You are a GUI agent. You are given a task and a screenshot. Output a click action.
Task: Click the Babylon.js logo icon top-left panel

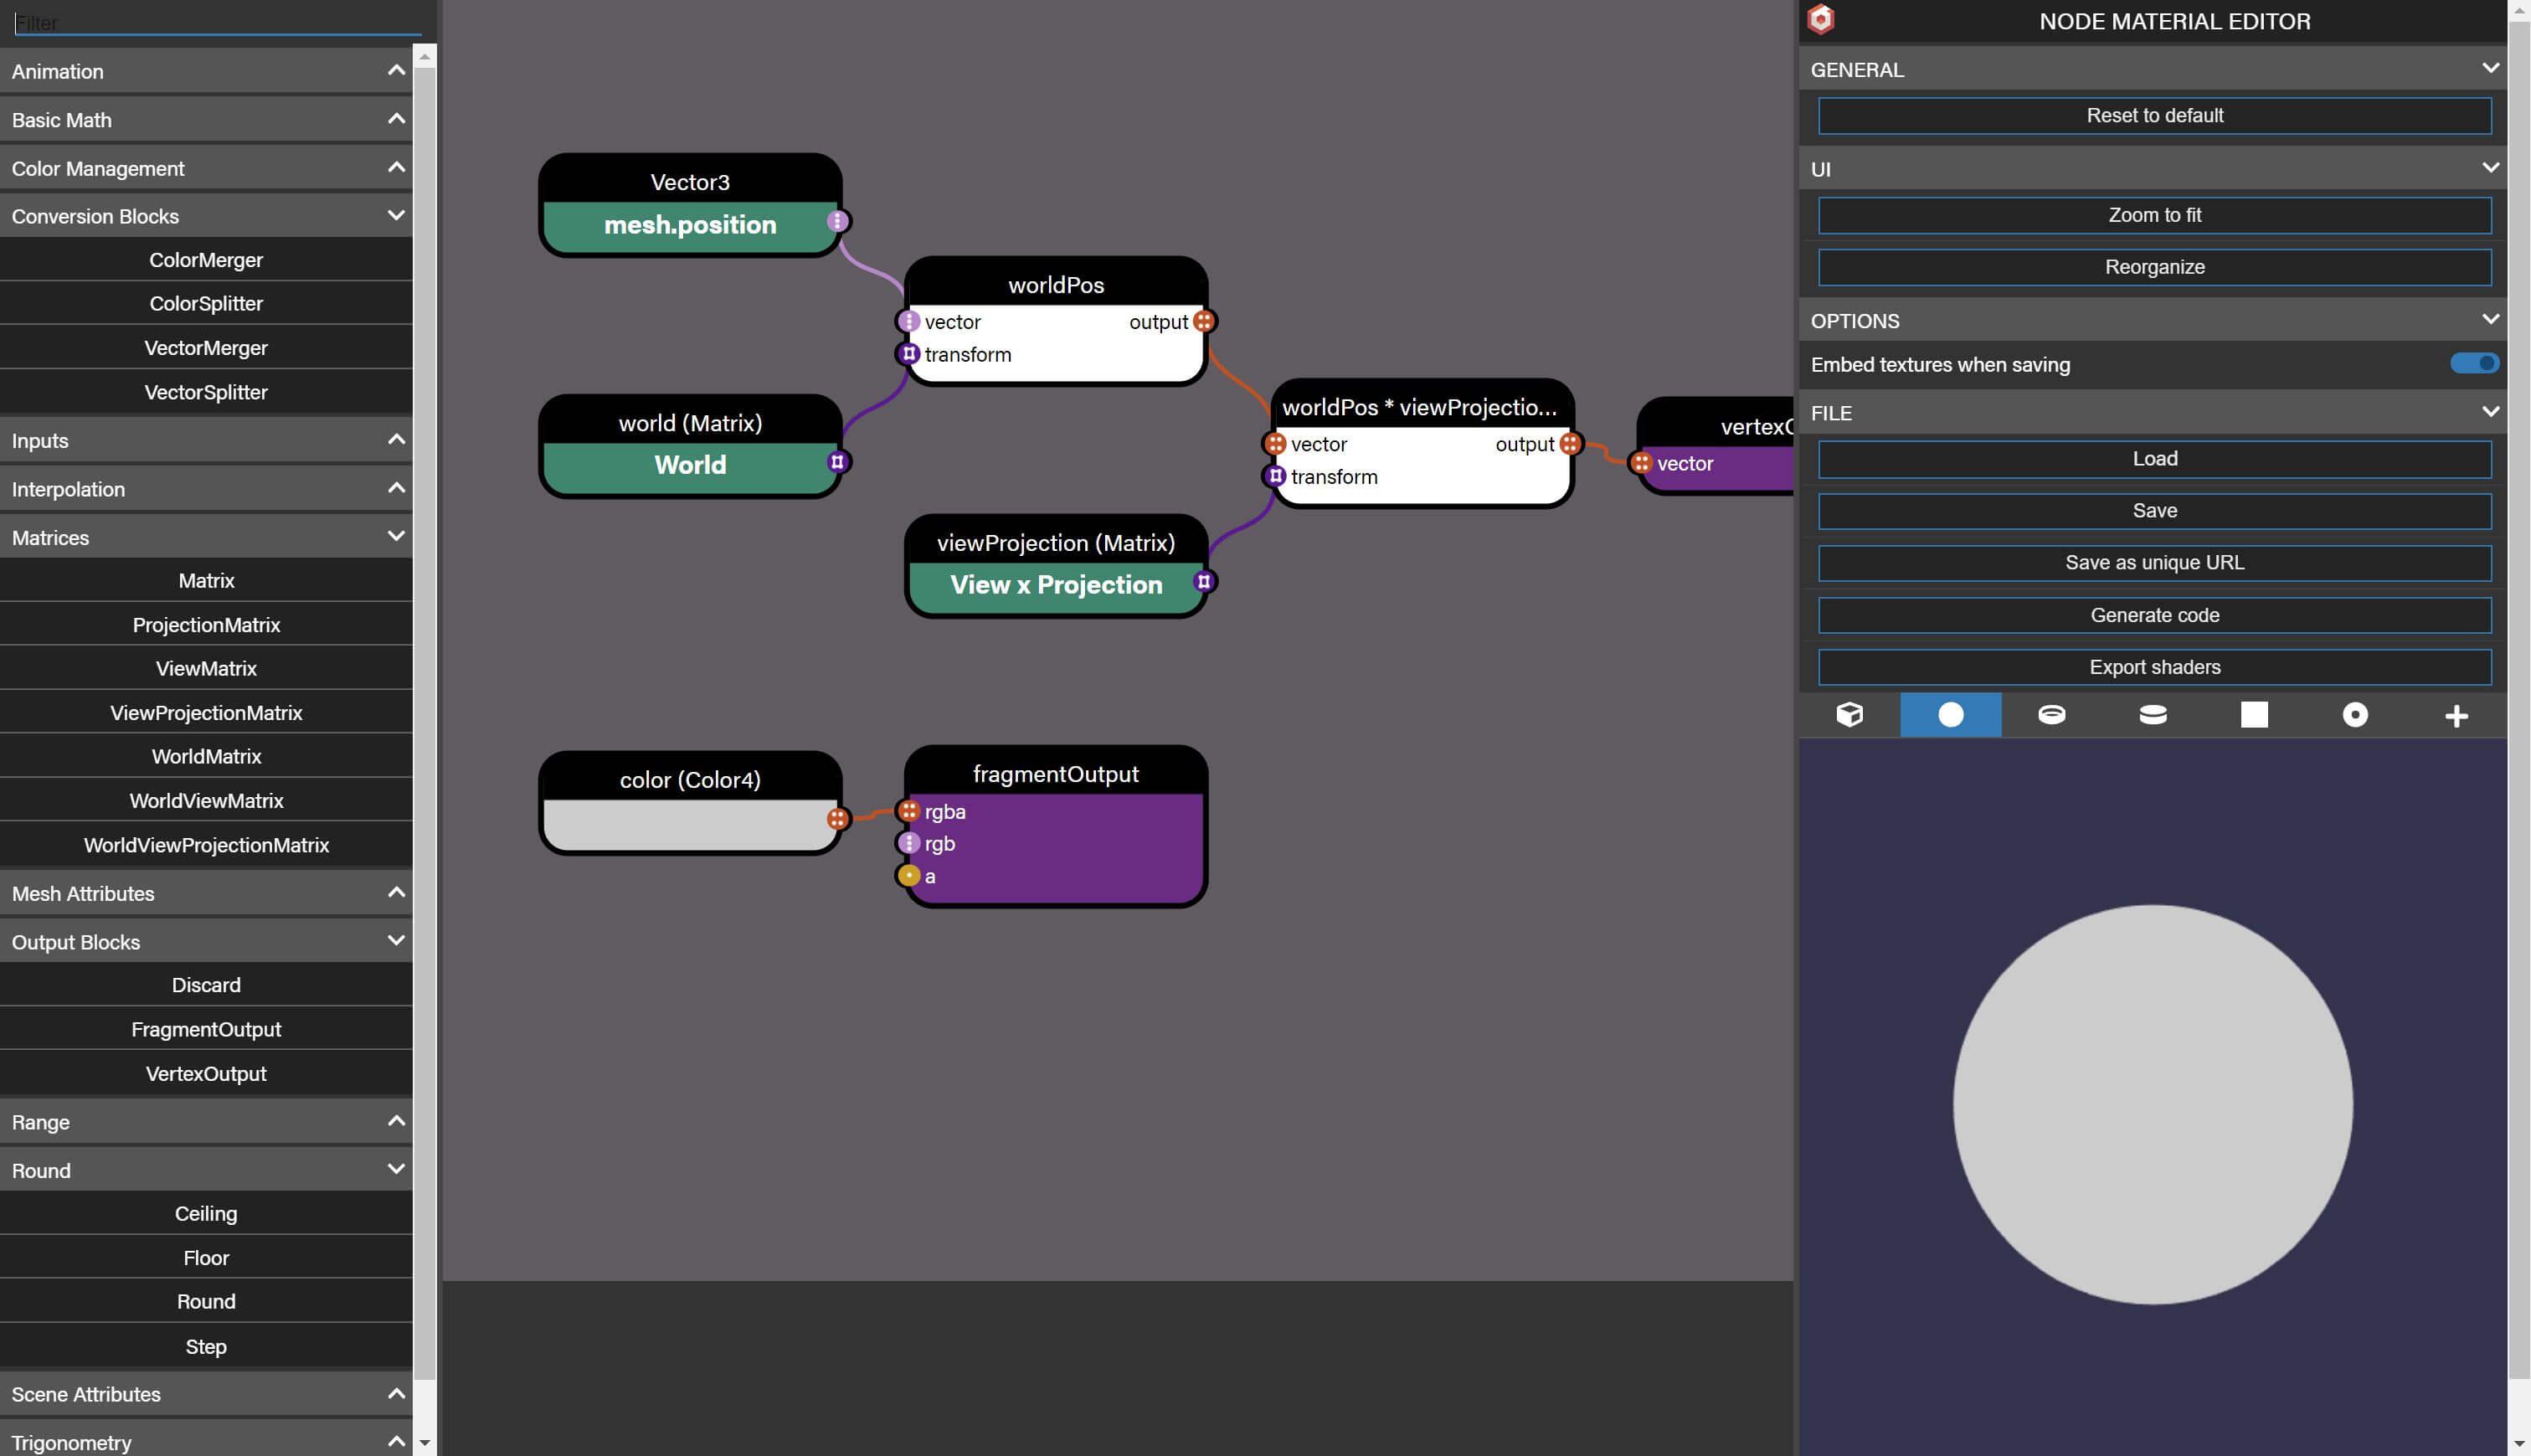(1820, 19)
